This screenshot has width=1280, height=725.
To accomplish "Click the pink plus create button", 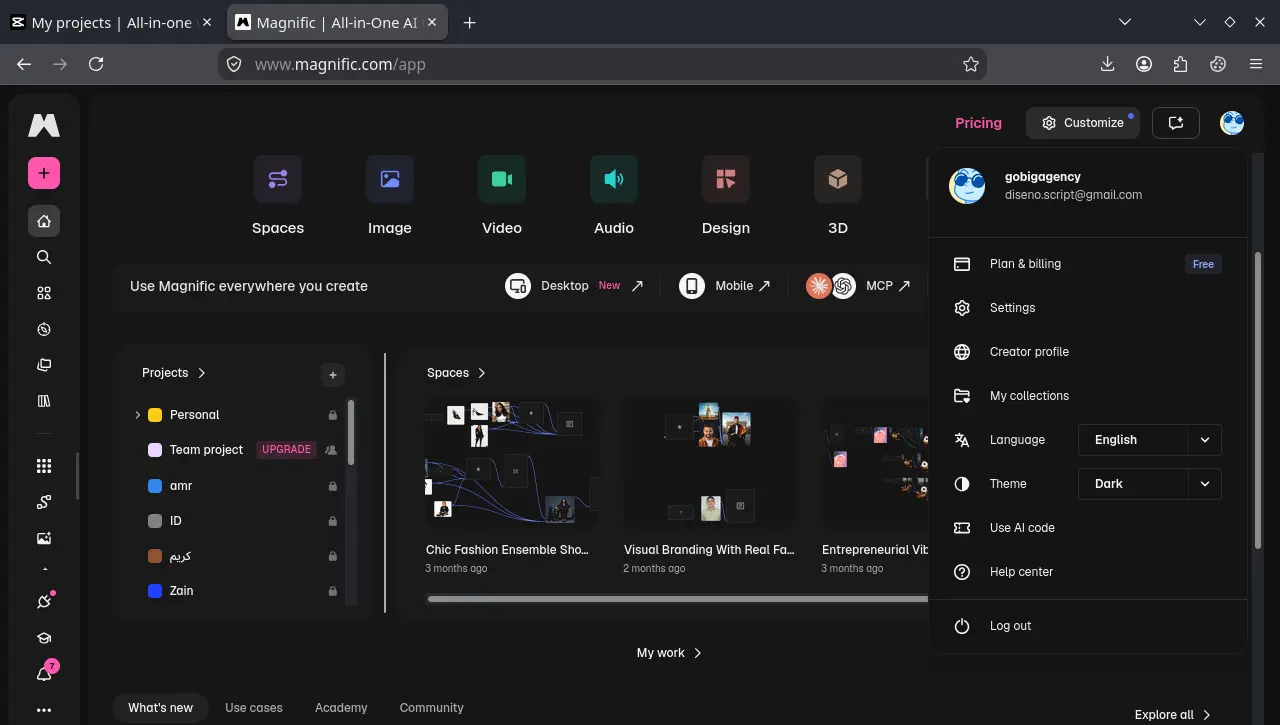I will tap(44, 173).
